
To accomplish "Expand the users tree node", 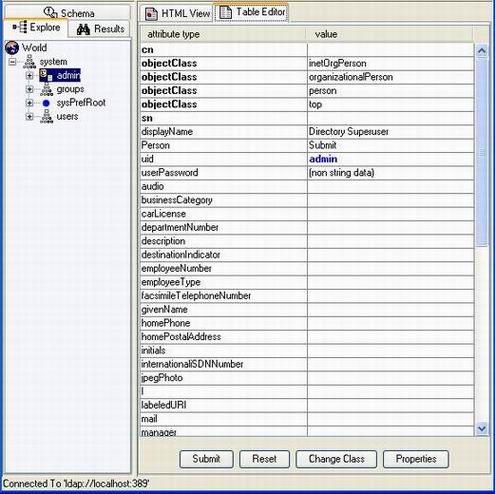I will click(29, 117).
